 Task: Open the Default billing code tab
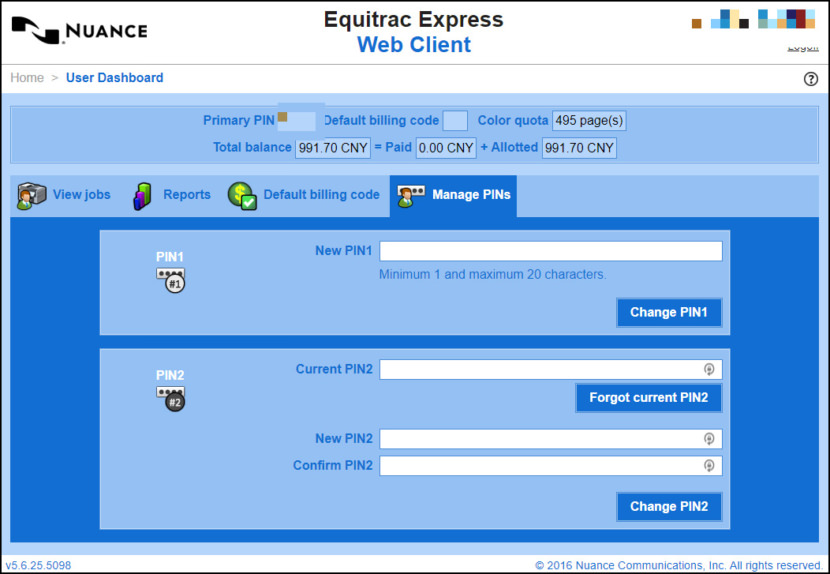[x=304, y=196]
